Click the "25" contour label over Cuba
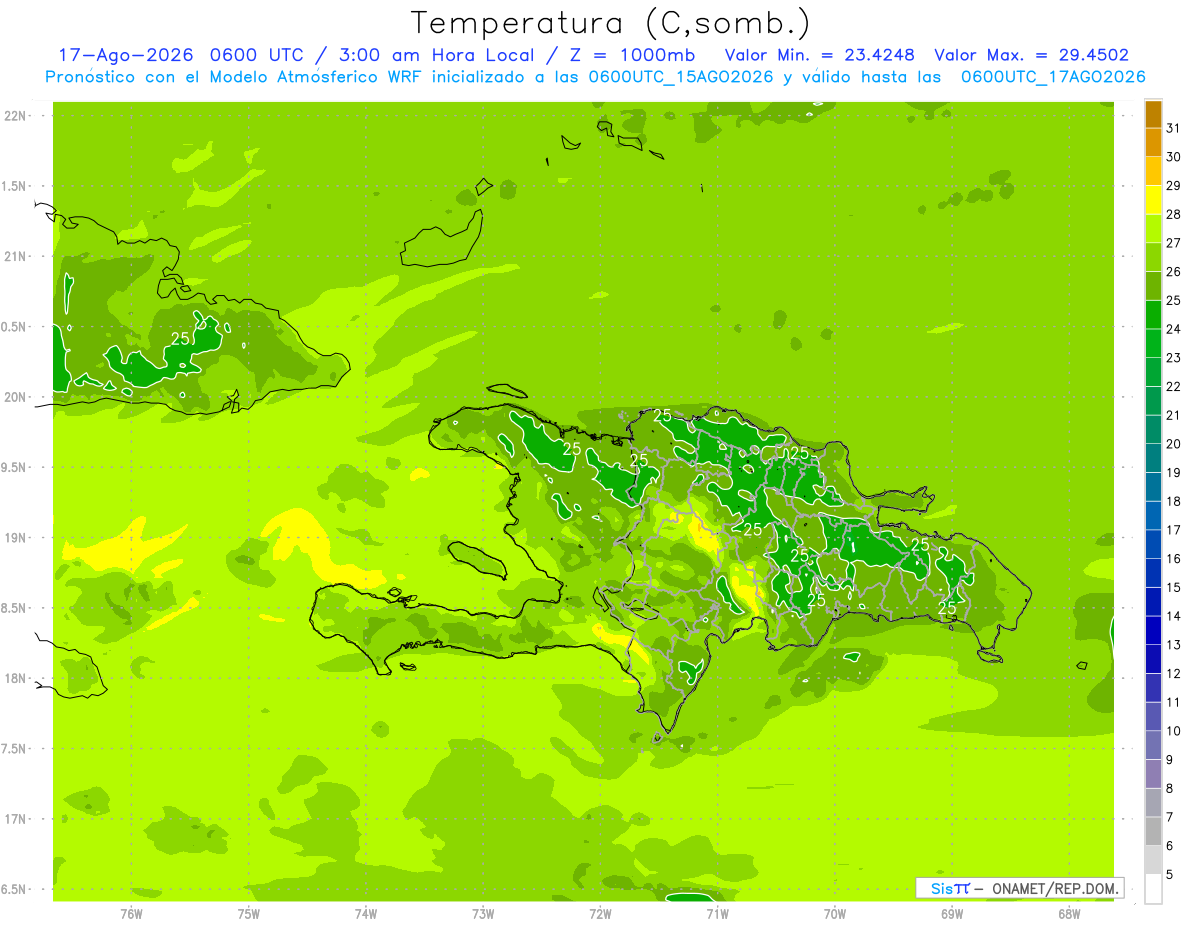This screenshot has height=927, width=1200. 180,339
